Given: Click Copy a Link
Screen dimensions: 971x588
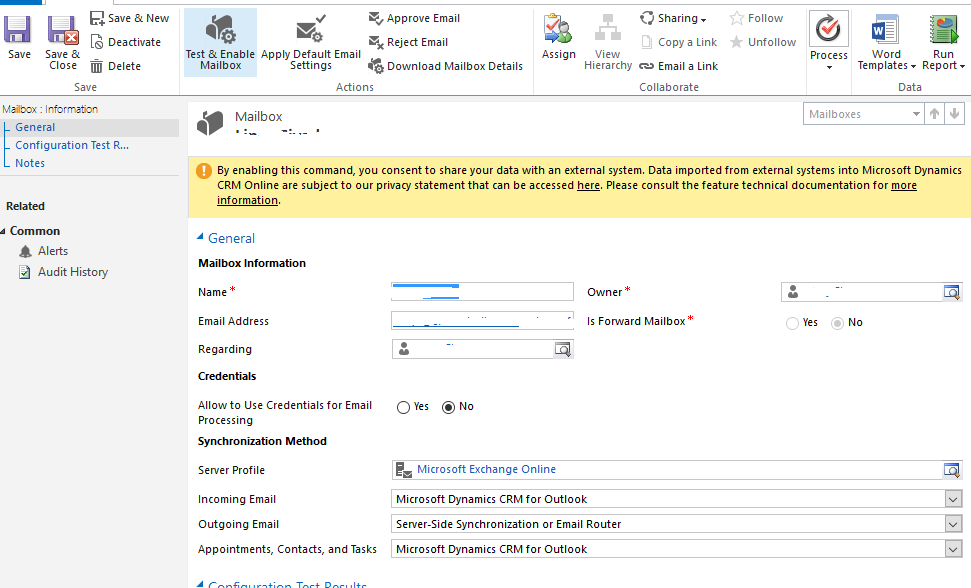Looking at the screenshot, I should pyautogui.click(x=679, y=42).
